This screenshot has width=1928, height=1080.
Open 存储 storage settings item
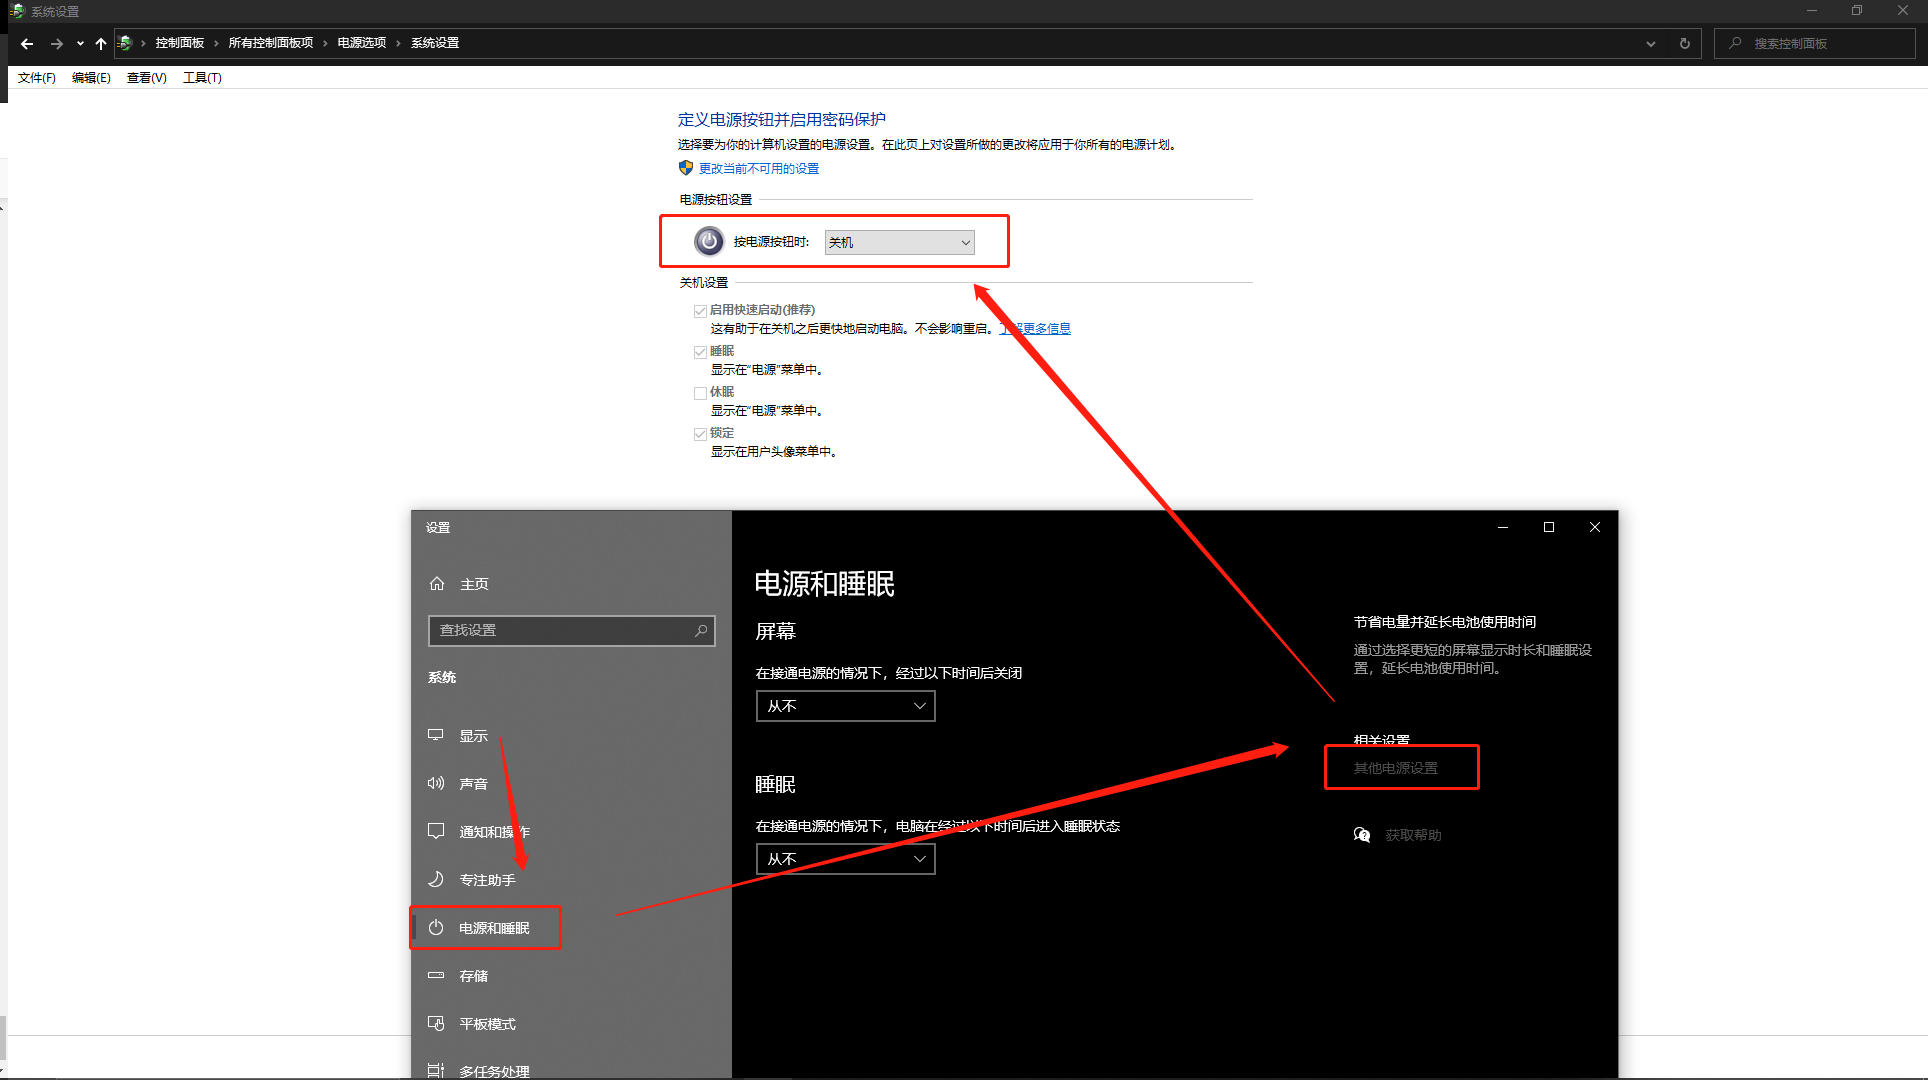[x=473, y=976]
